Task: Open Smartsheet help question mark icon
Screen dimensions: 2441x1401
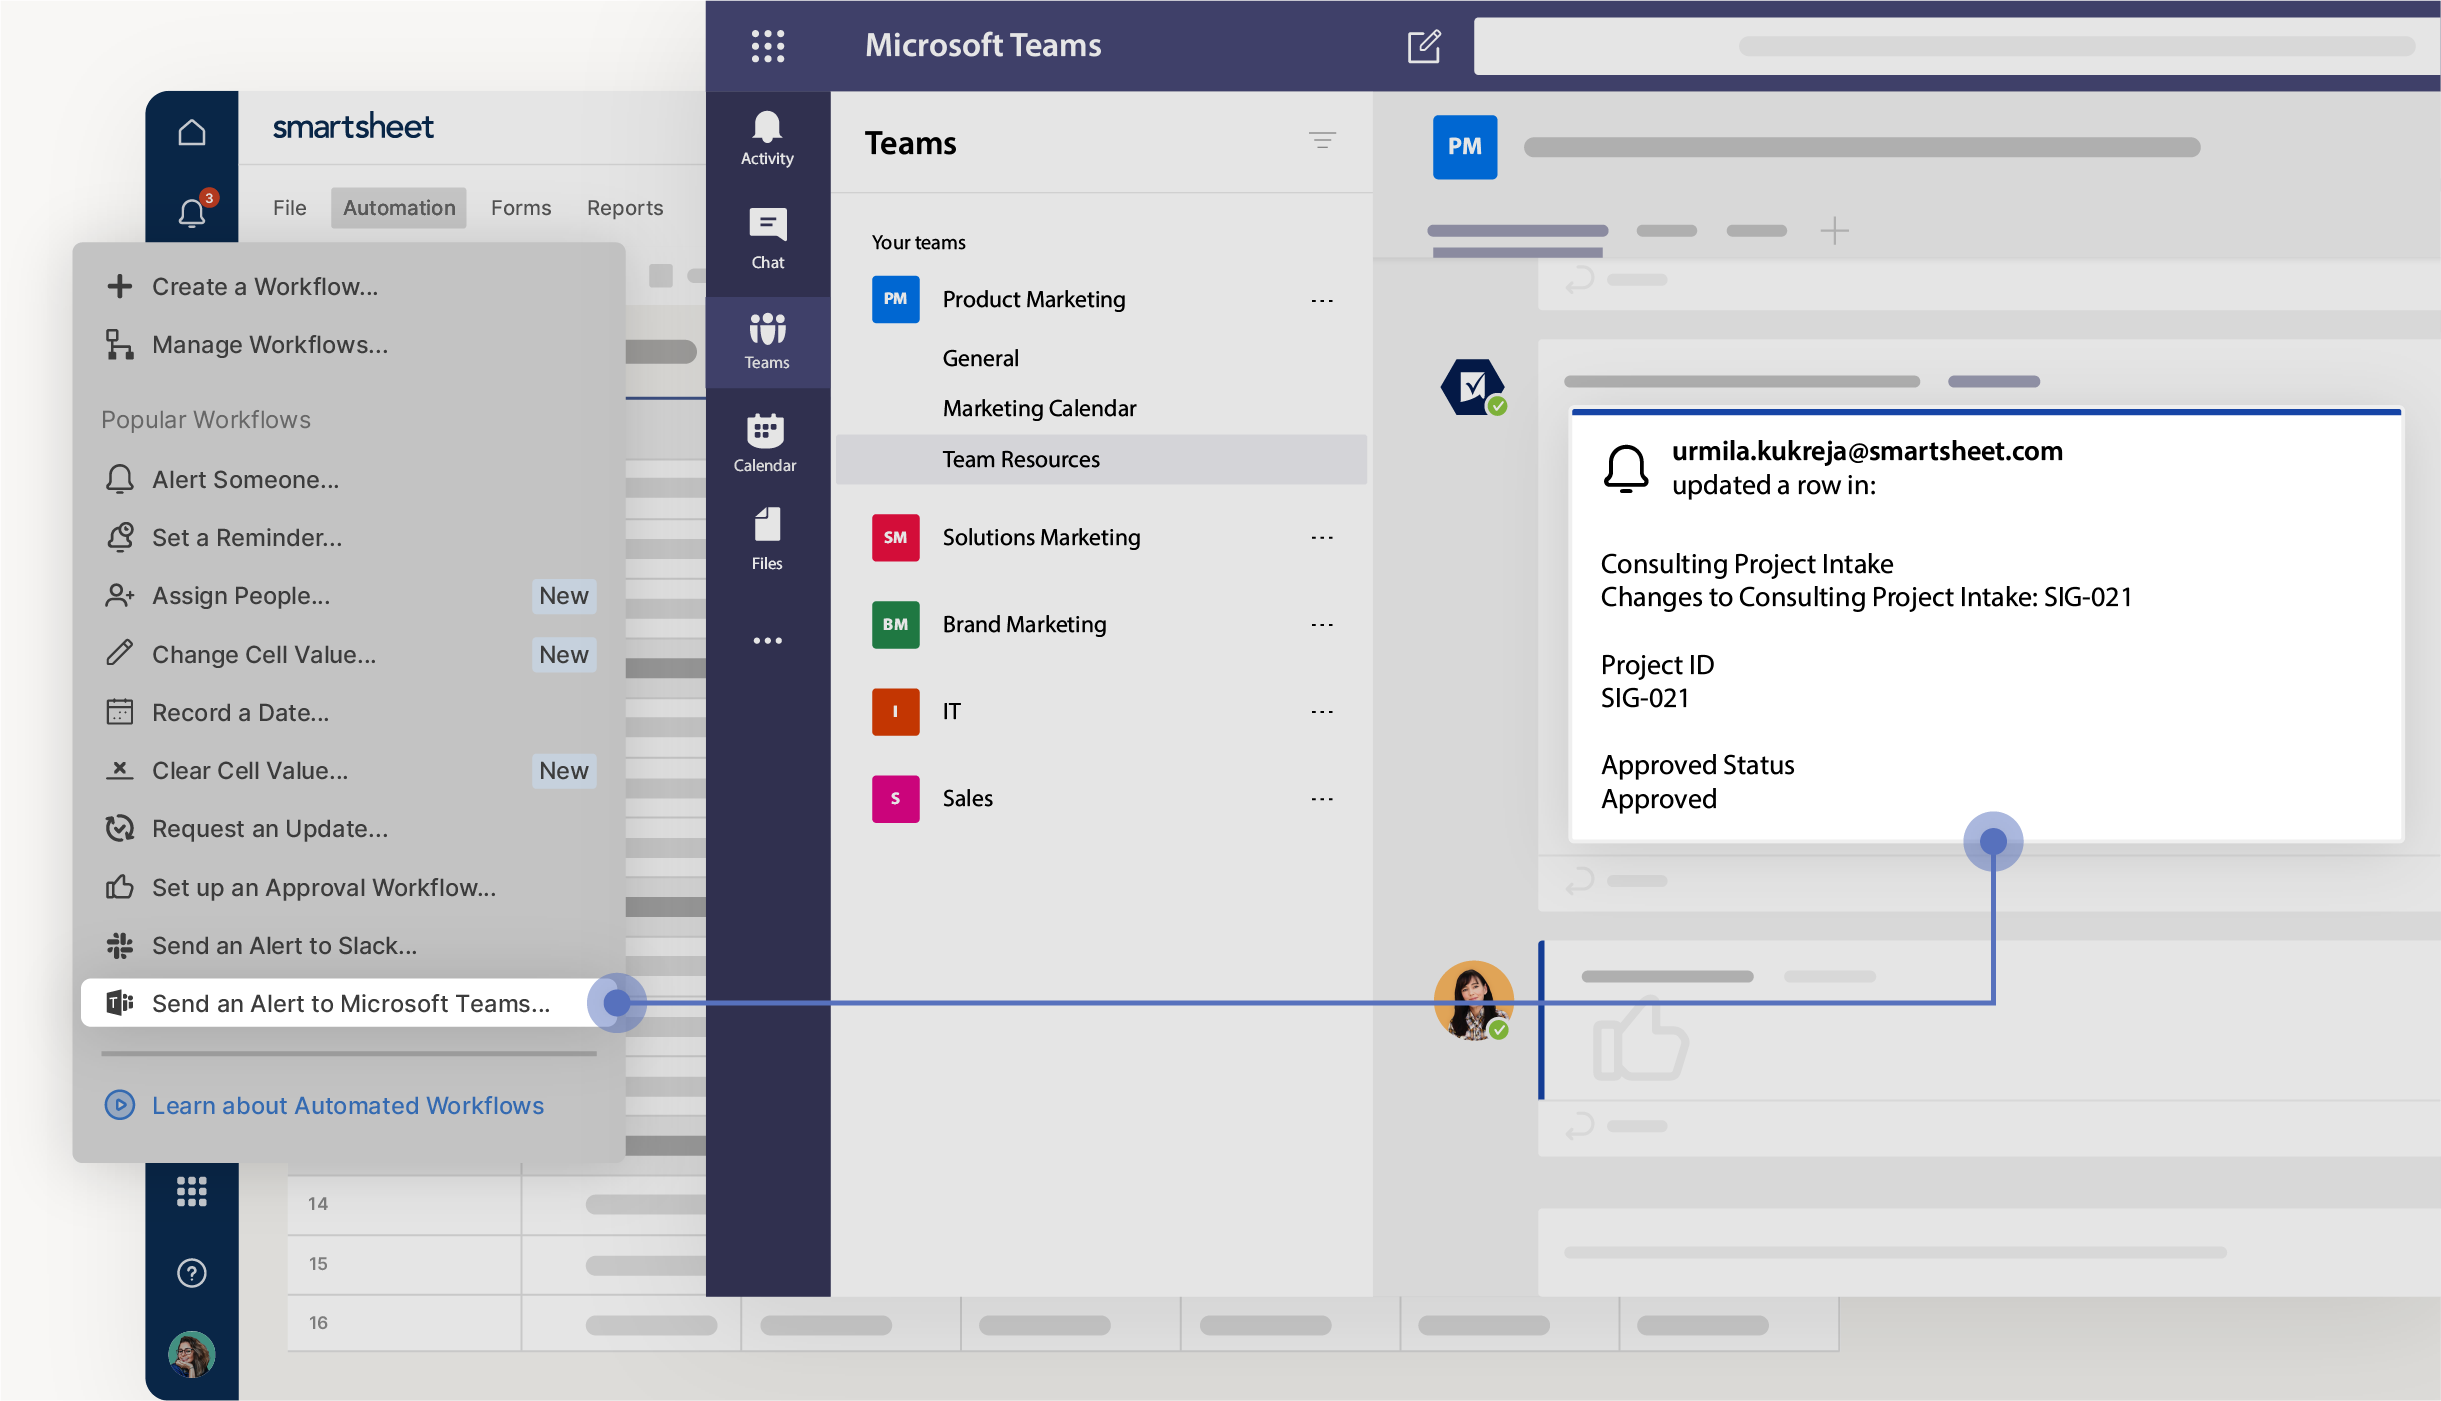Action: pos(192,1272)
